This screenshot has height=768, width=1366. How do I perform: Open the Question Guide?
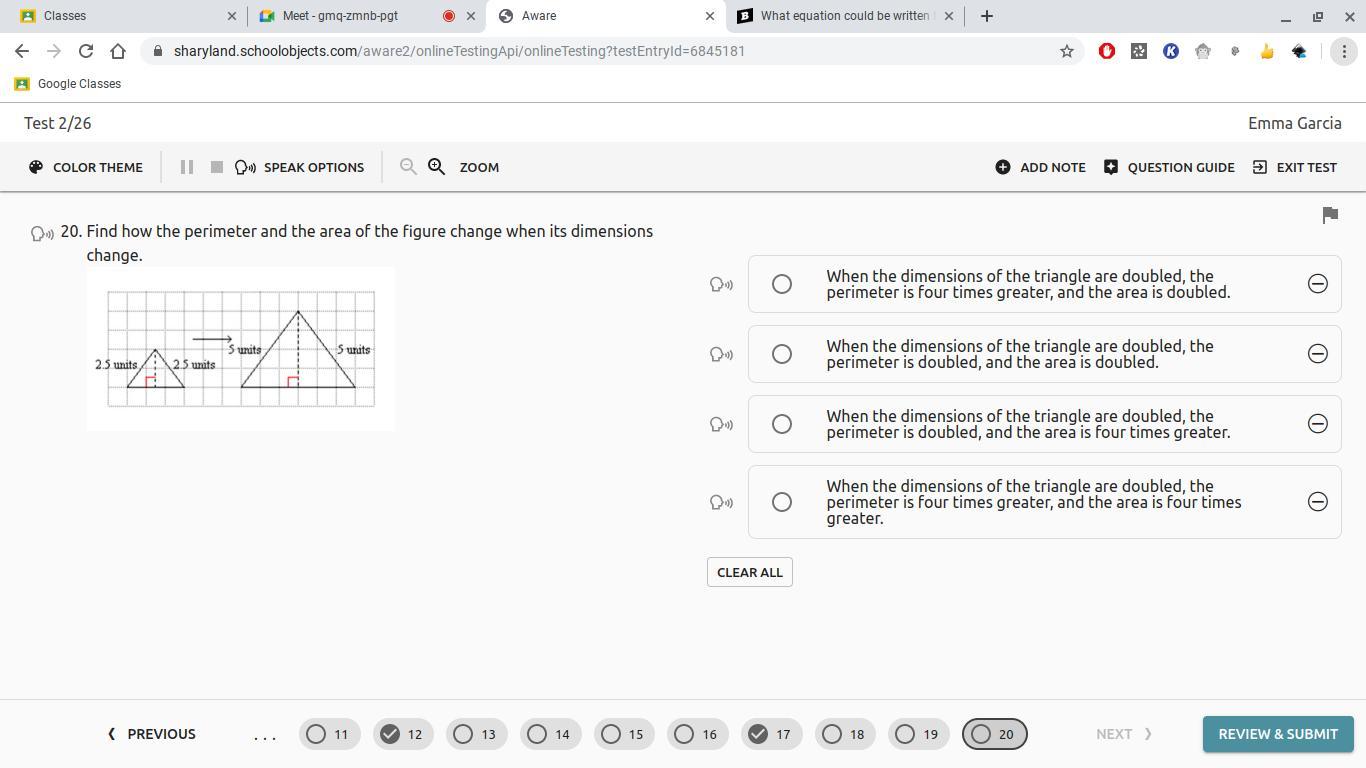[x=1169, y=167]
